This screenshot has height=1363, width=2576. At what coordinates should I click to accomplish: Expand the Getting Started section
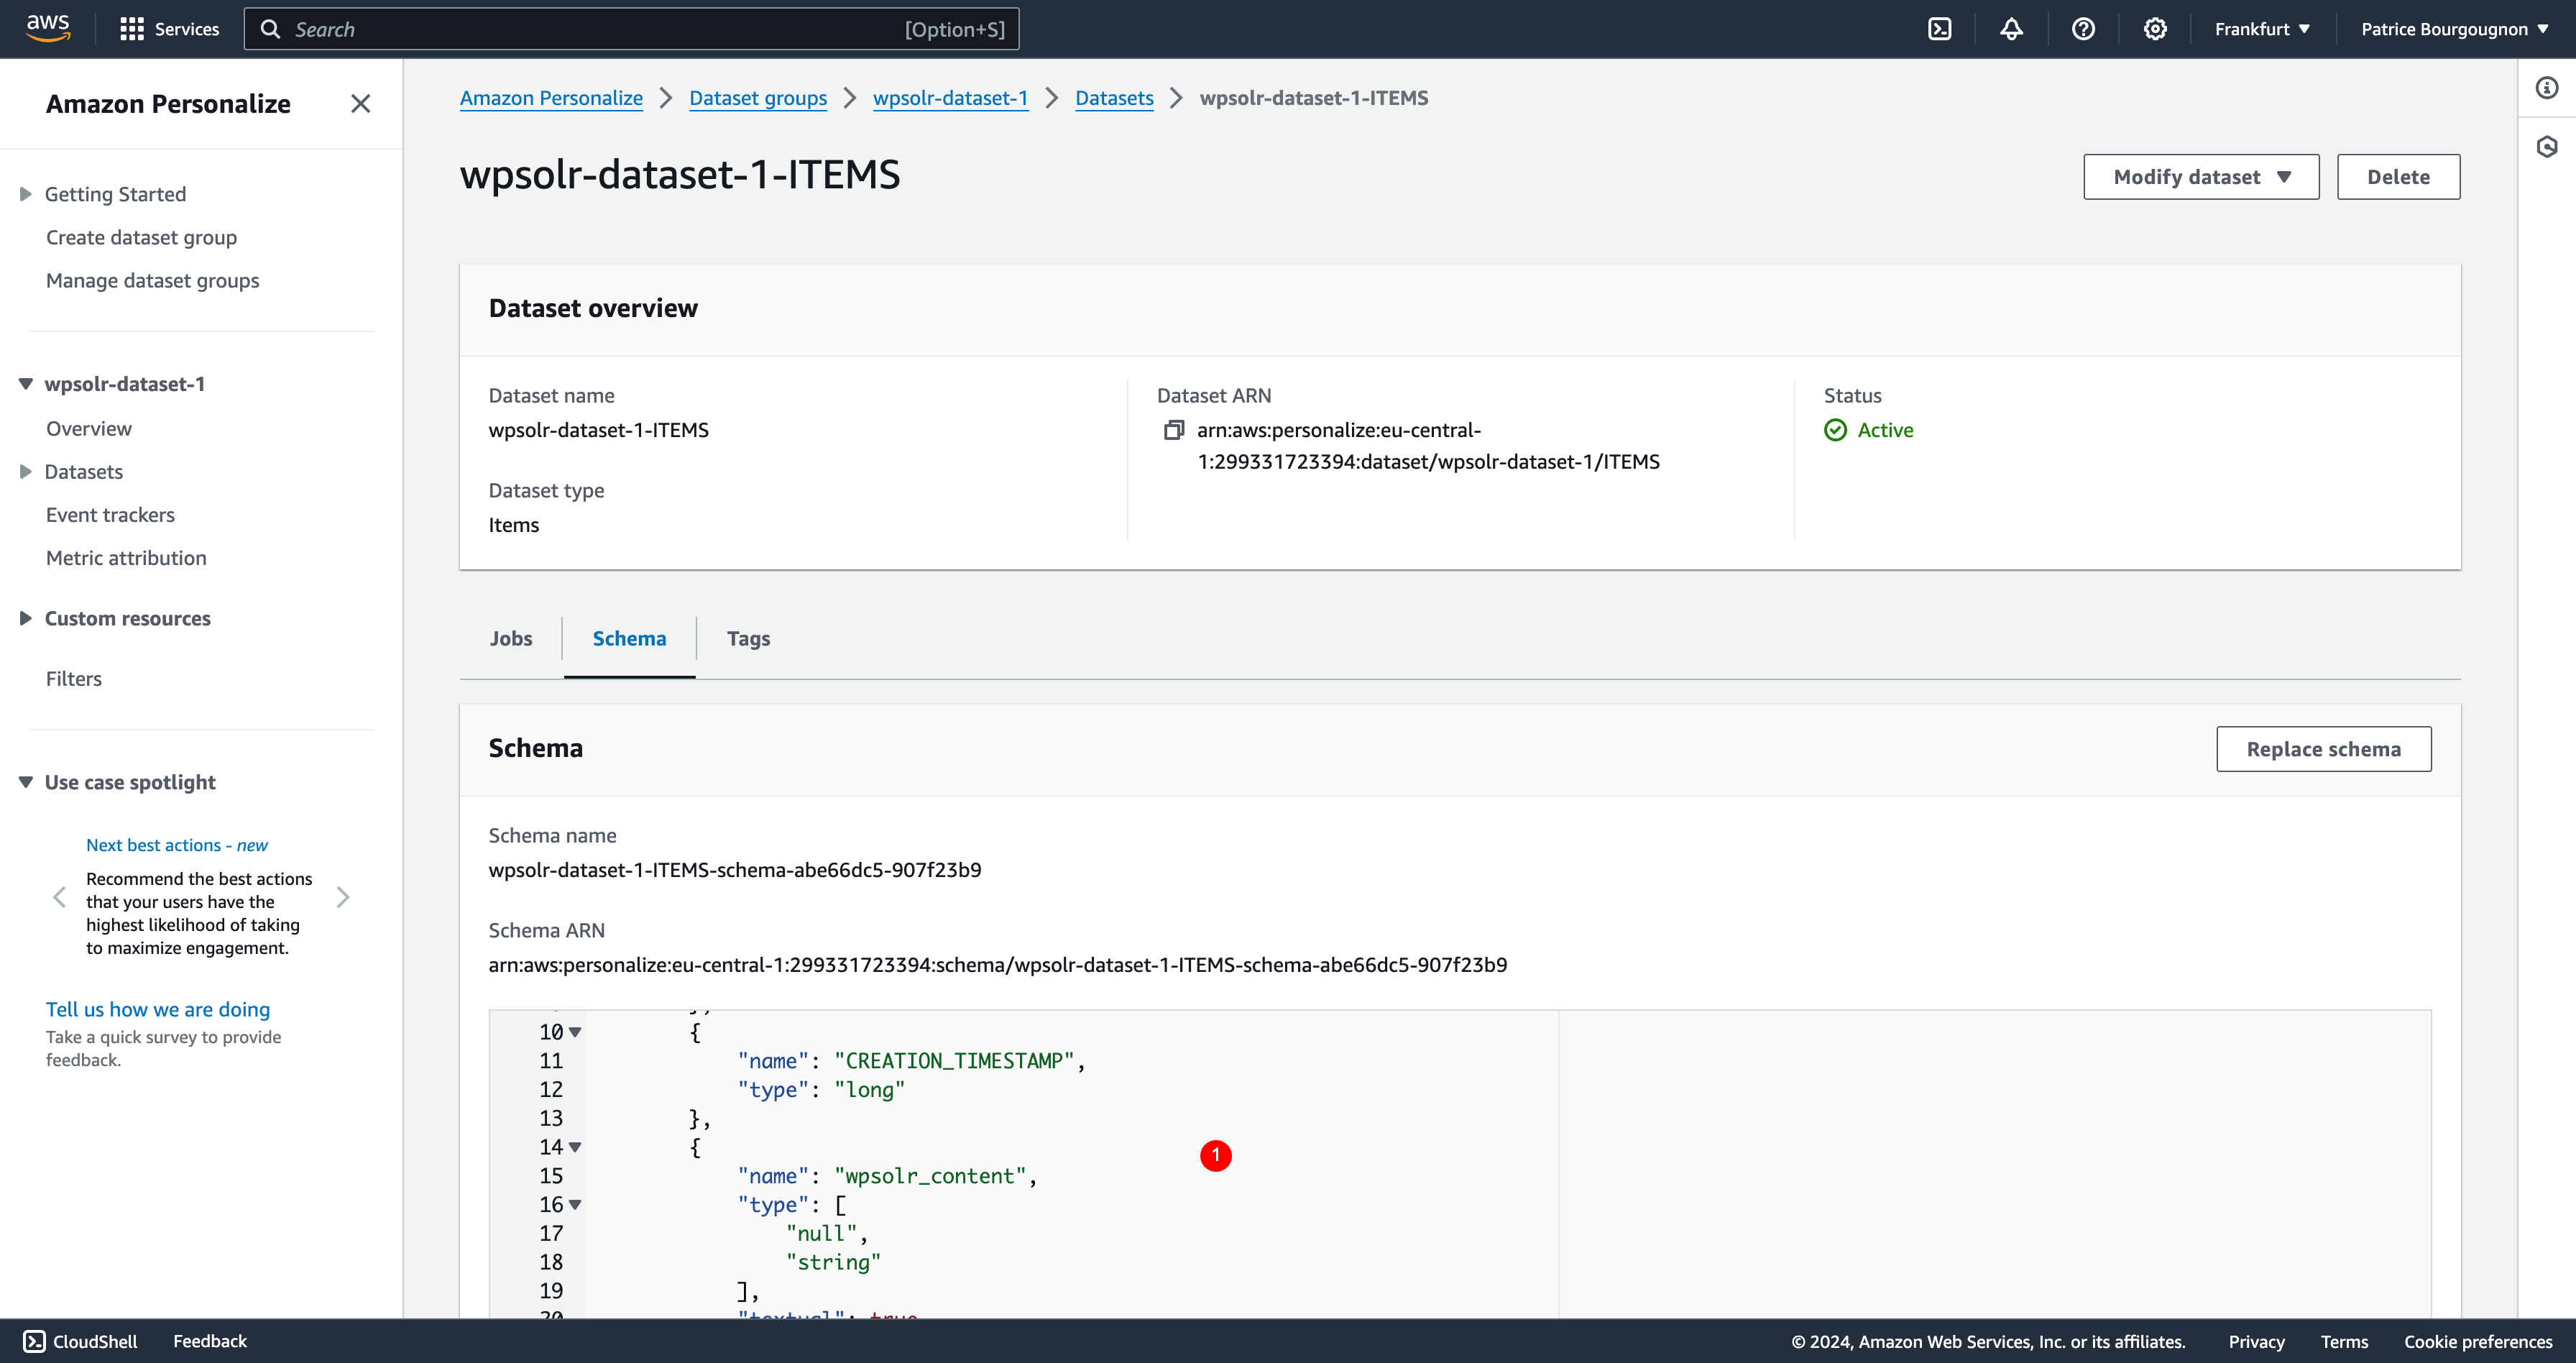click(x=26, y=194)
